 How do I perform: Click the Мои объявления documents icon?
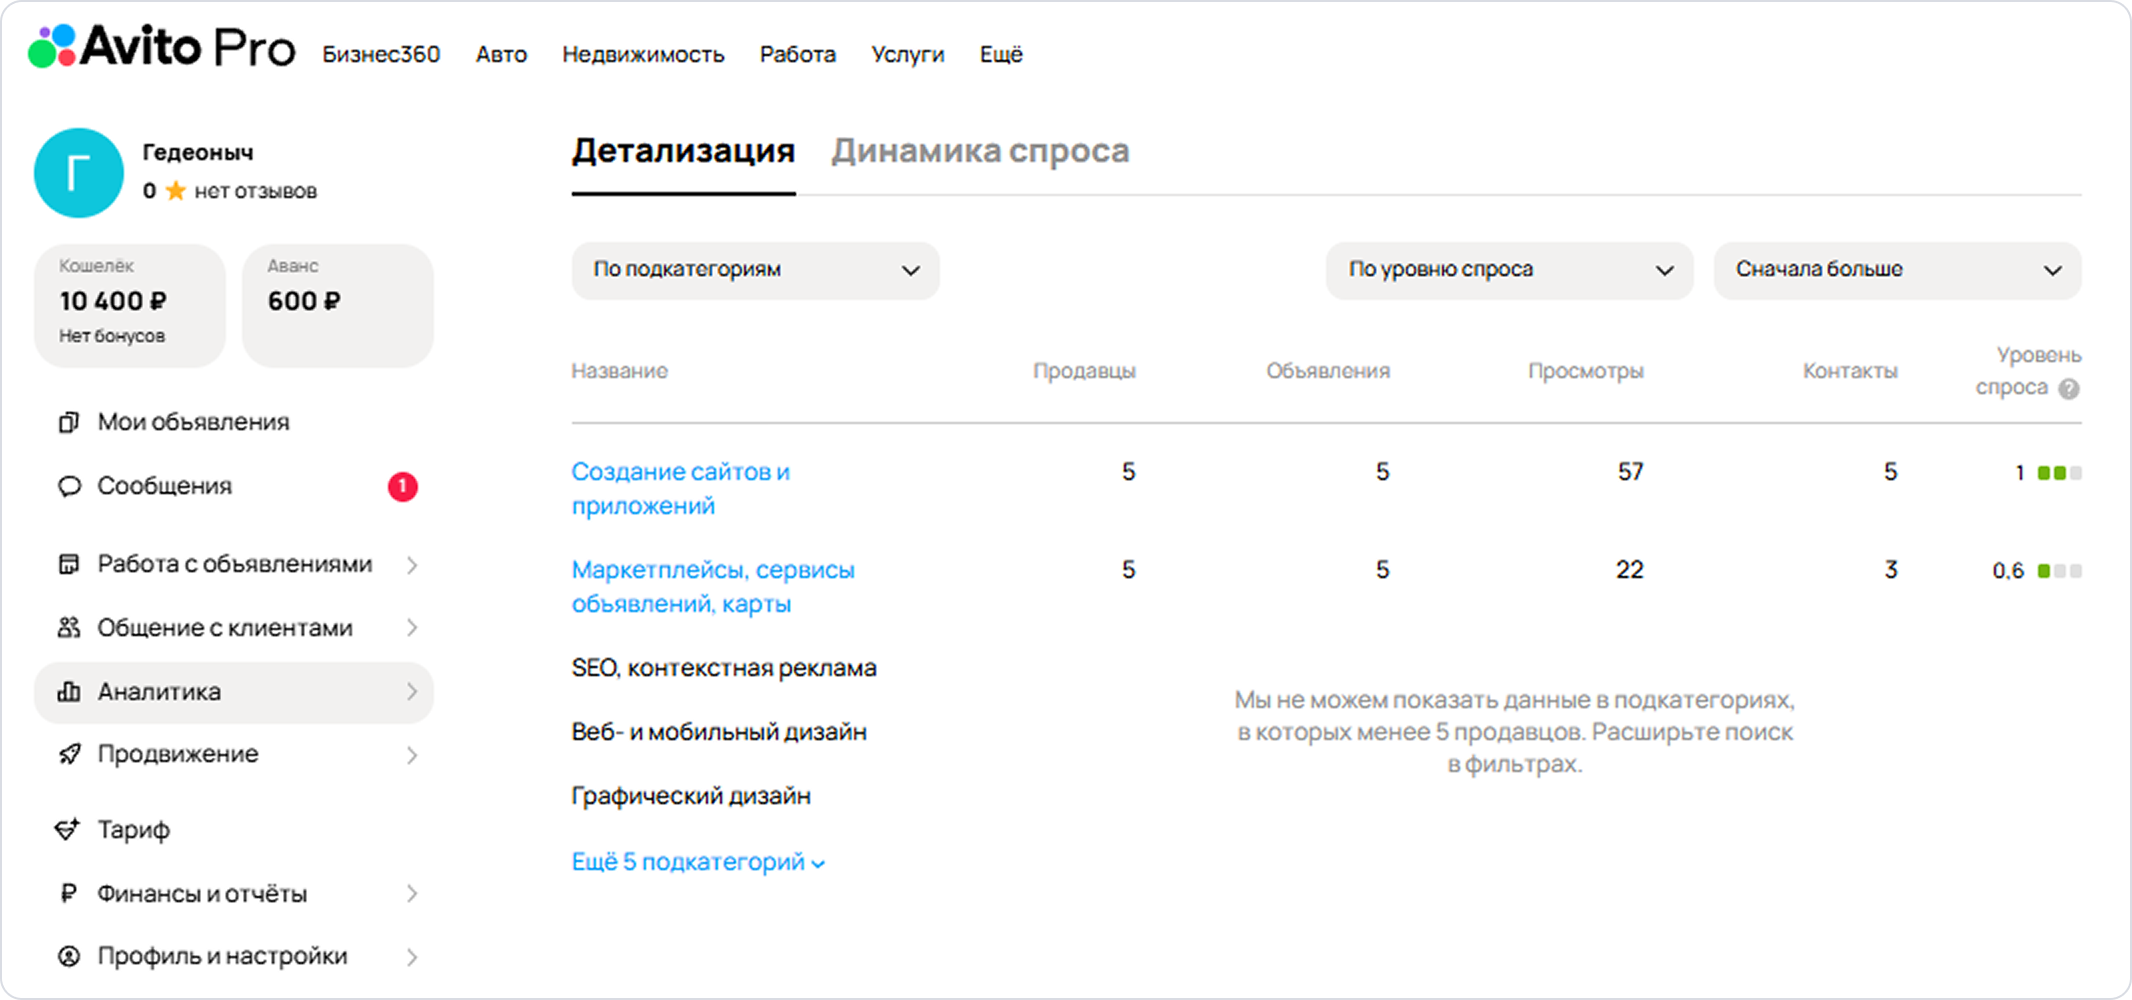pos(68,422)
